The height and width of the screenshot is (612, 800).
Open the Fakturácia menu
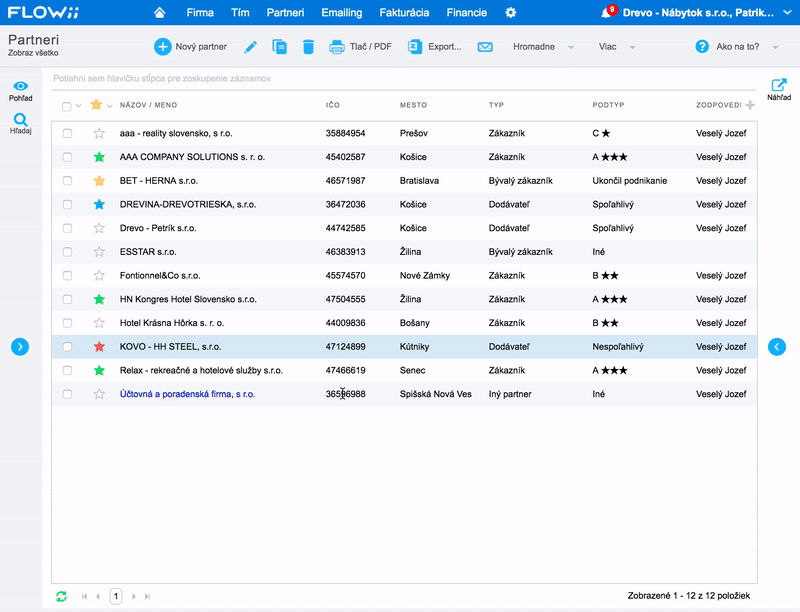pos(404,13)
